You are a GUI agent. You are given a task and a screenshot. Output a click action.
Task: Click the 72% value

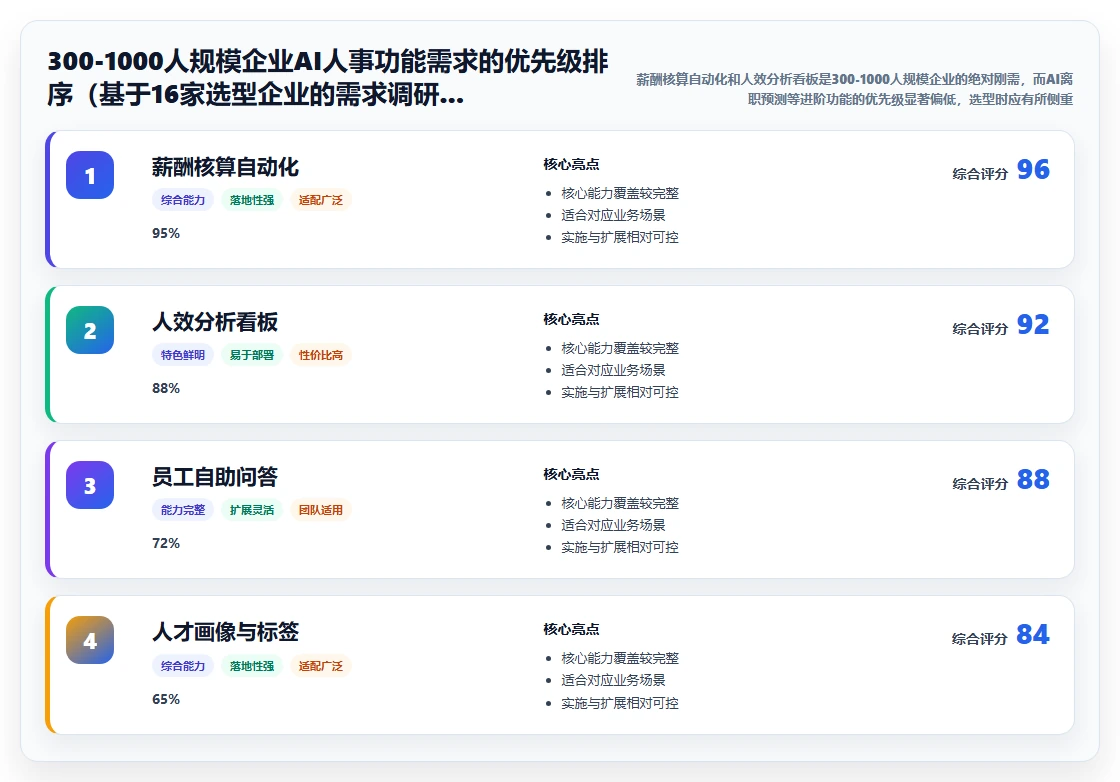point(166,543)
